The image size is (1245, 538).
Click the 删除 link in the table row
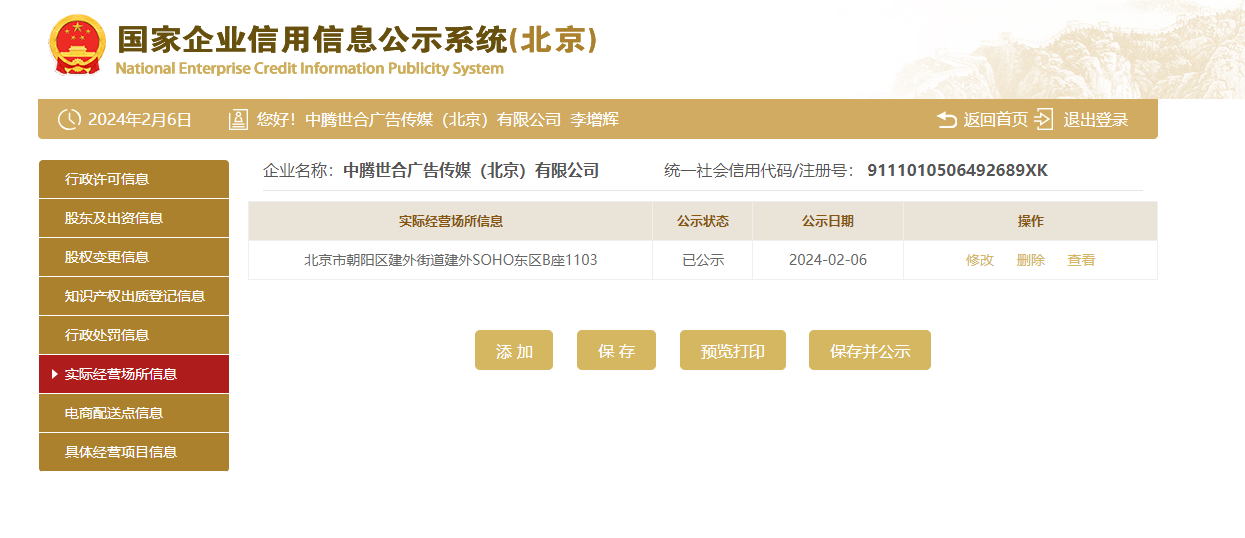click(x=1031, y=260)
